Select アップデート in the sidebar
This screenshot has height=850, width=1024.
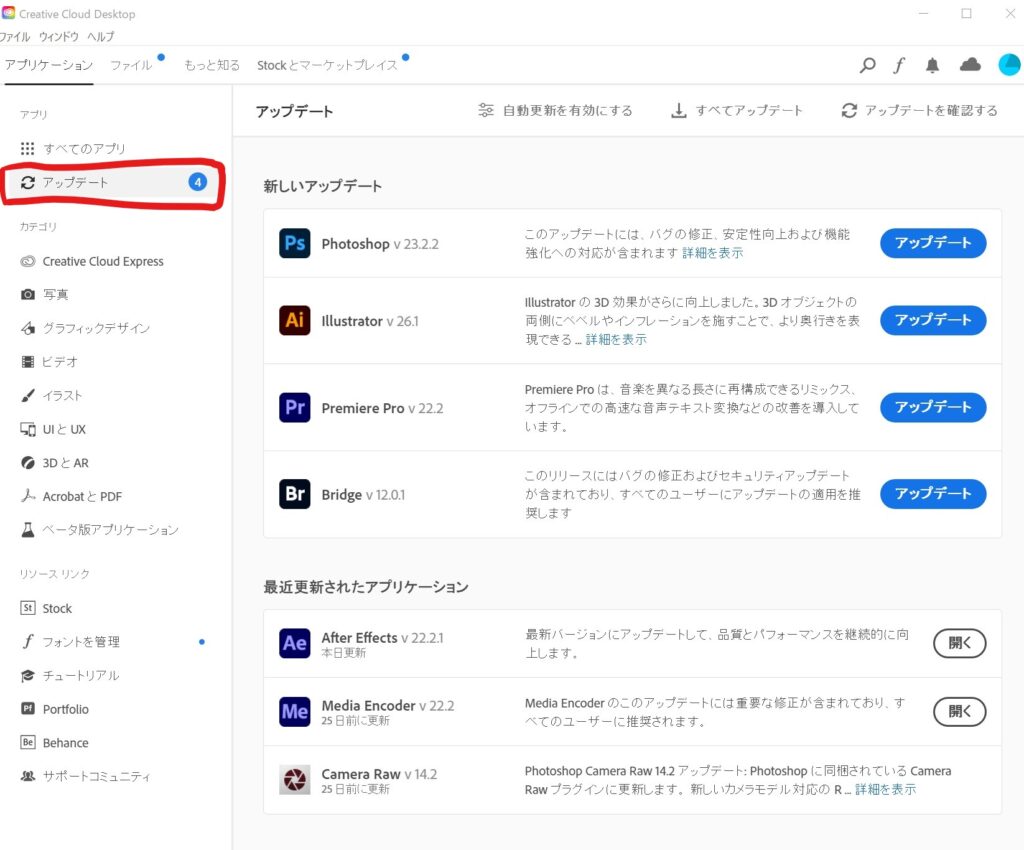114,182
